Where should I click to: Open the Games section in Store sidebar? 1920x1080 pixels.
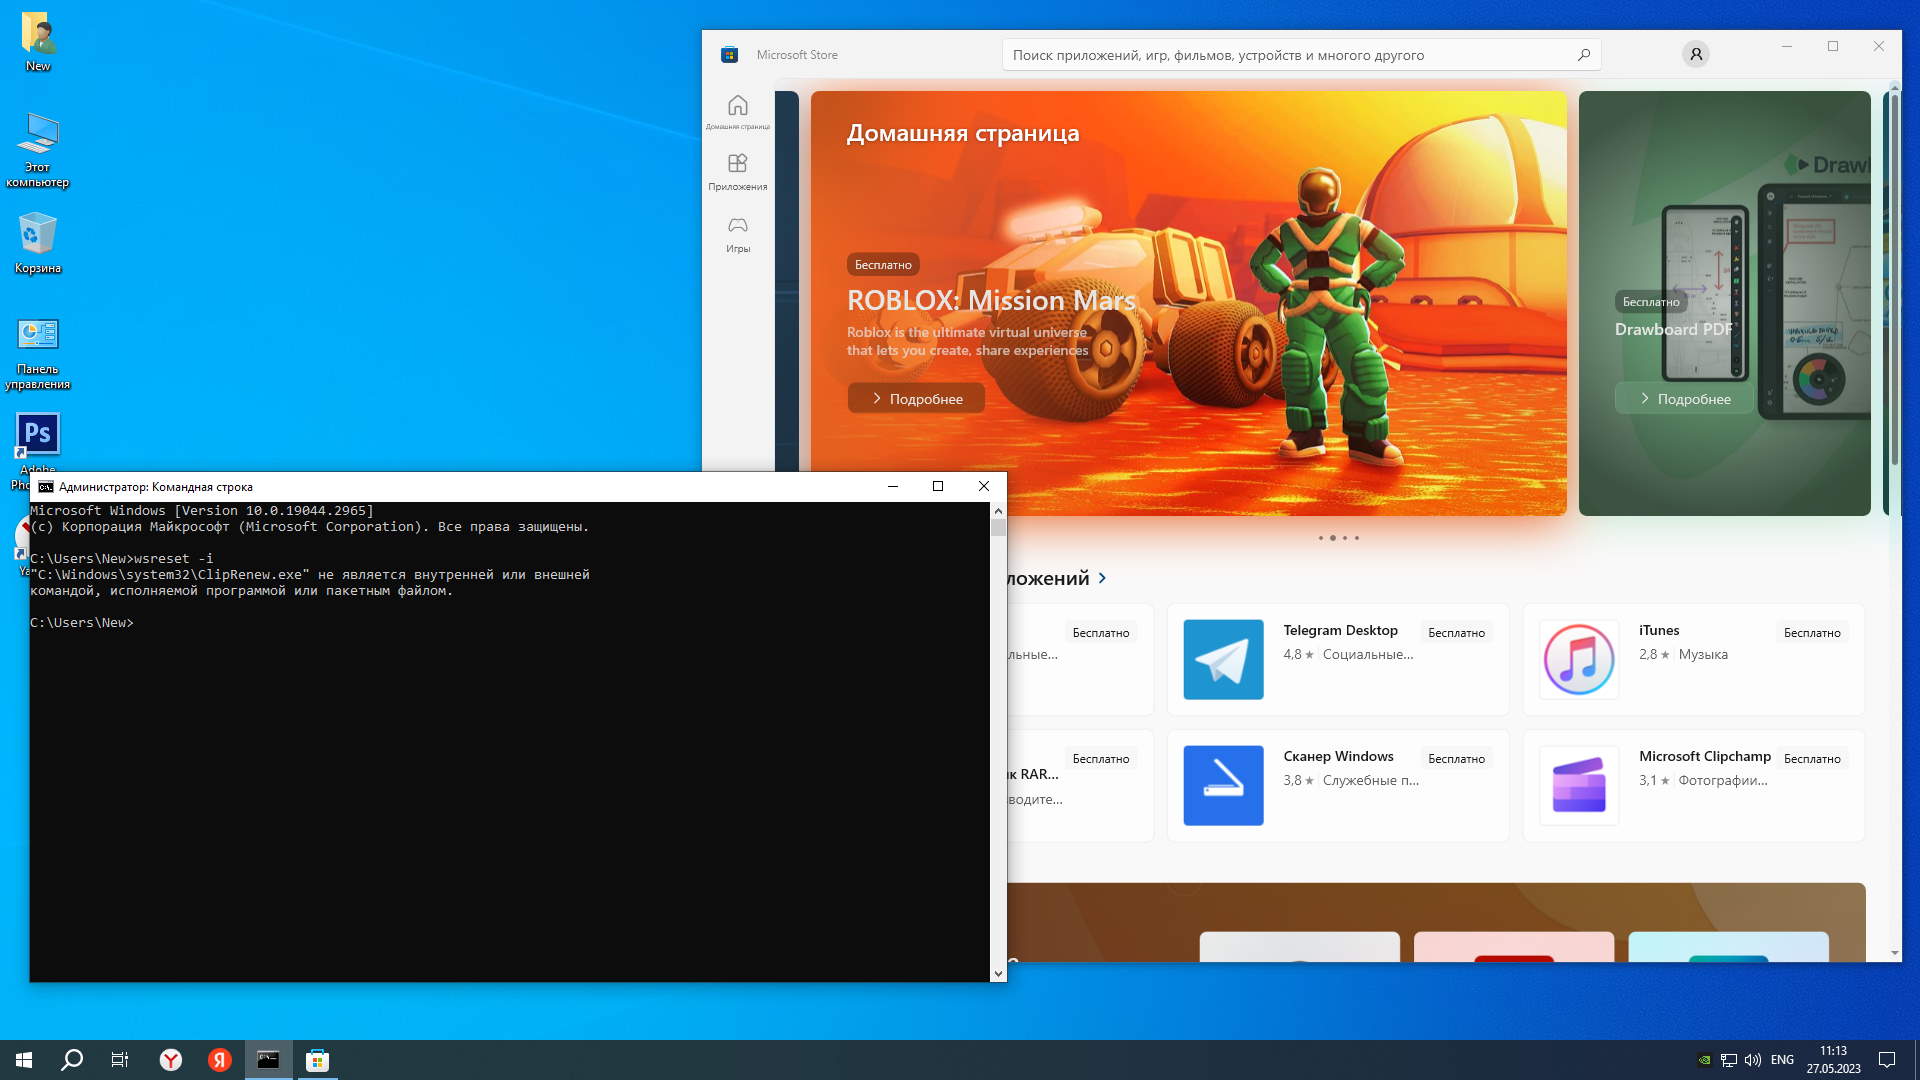point(738,233)
